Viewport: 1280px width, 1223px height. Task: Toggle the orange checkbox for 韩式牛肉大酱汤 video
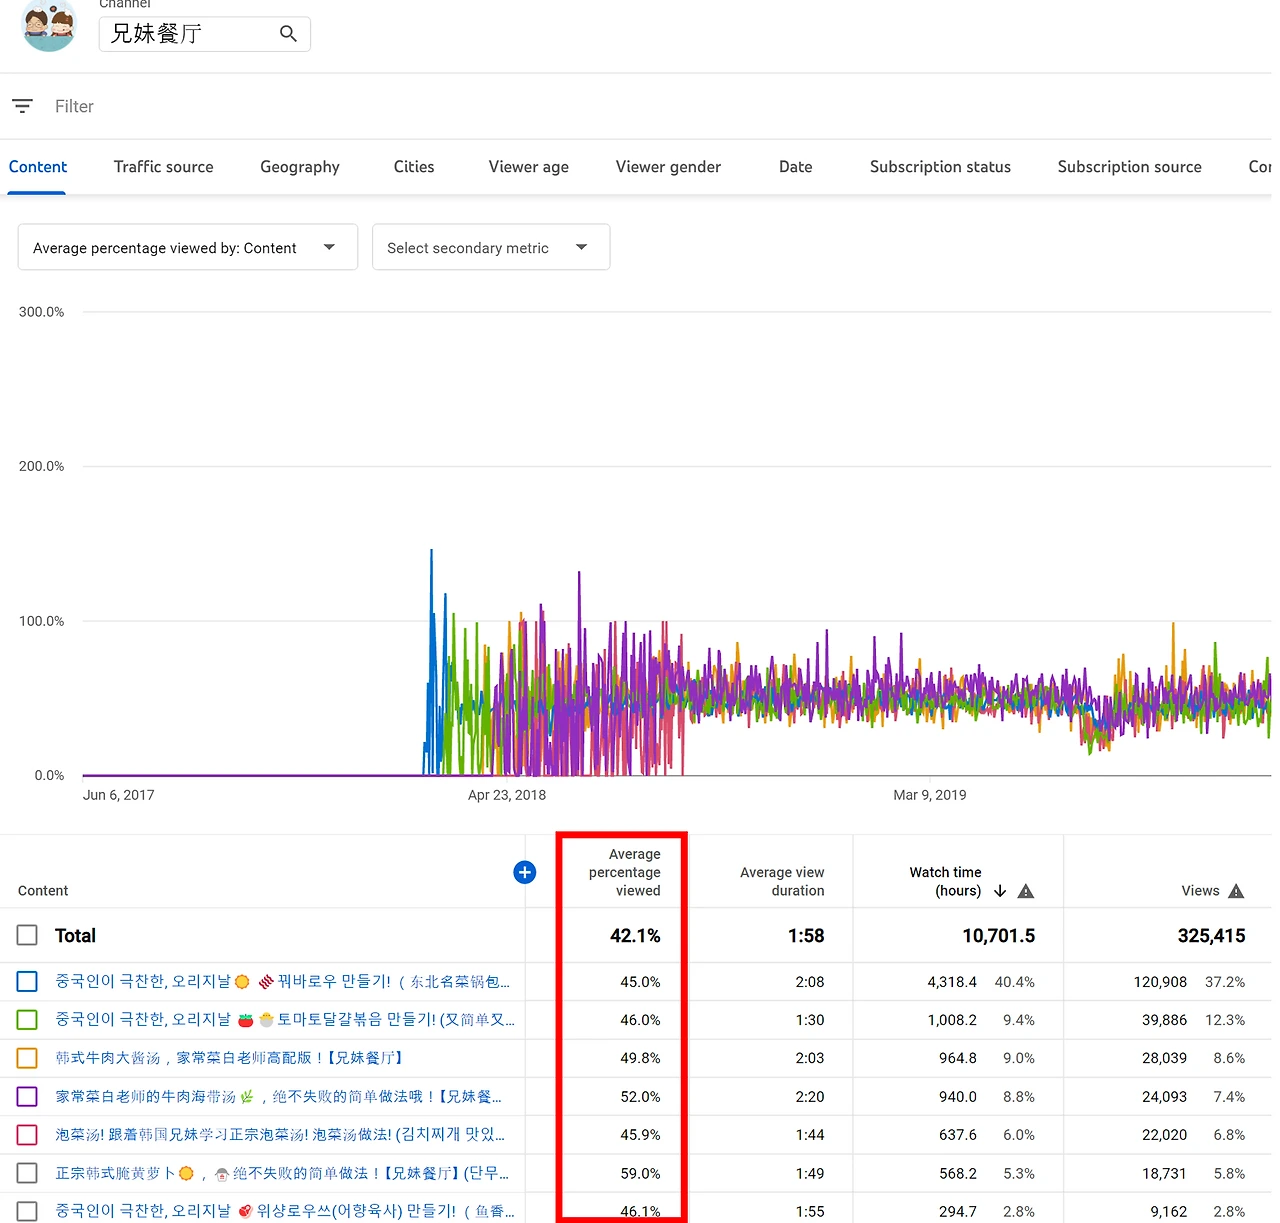tap(27, 1058)
